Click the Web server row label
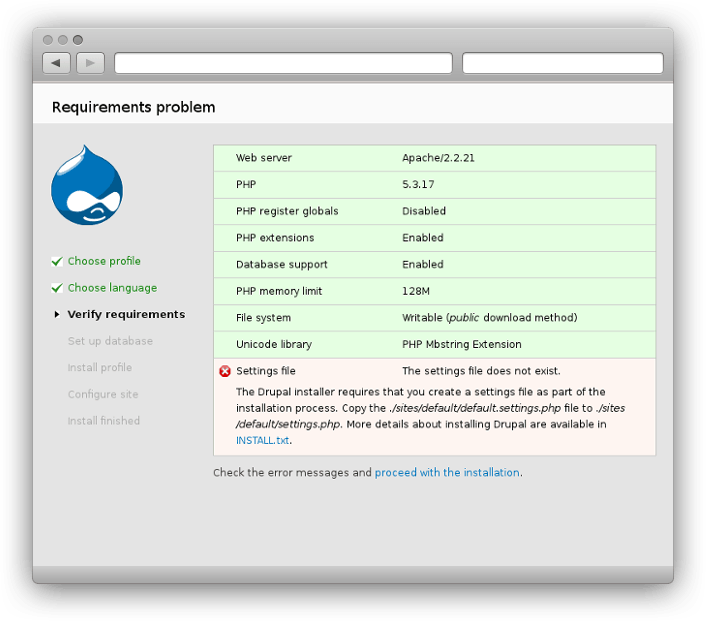Viewport: 706px width, 621px height. click(x=264, y=158)
